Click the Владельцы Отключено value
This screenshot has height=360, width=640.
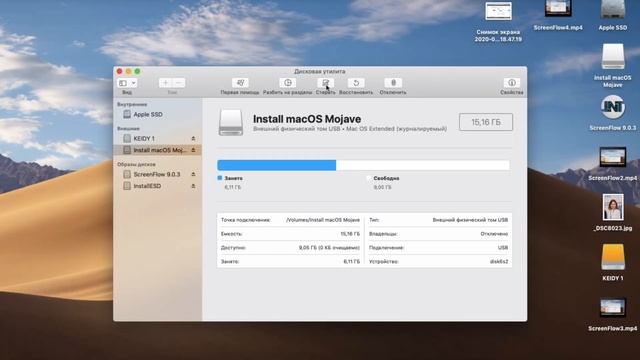[494, 234]
